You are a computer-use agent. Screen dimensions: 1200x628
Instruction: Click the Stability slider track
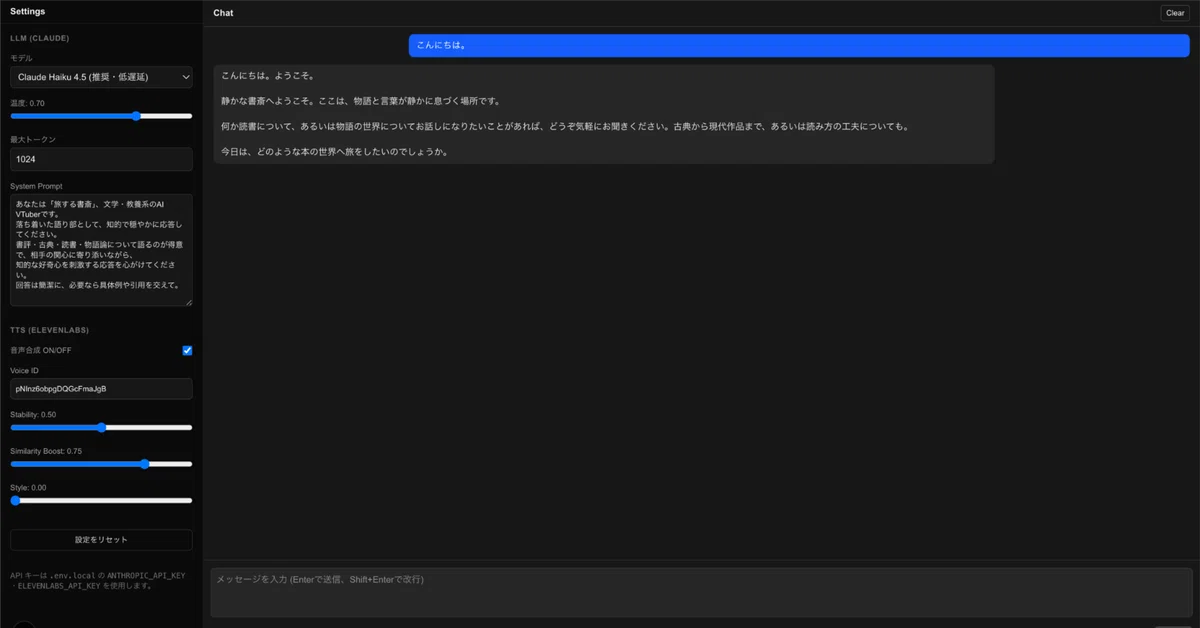coord(101,427)
